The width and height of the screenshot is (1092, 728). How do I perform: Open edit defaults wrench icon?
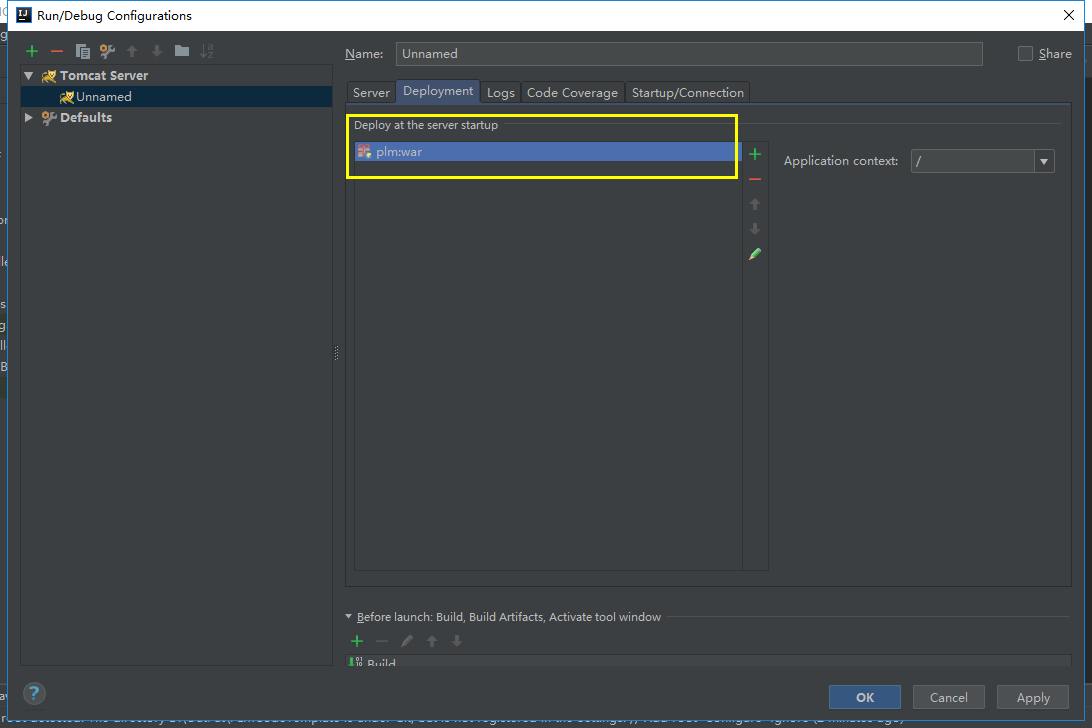(x=107, y=51)
